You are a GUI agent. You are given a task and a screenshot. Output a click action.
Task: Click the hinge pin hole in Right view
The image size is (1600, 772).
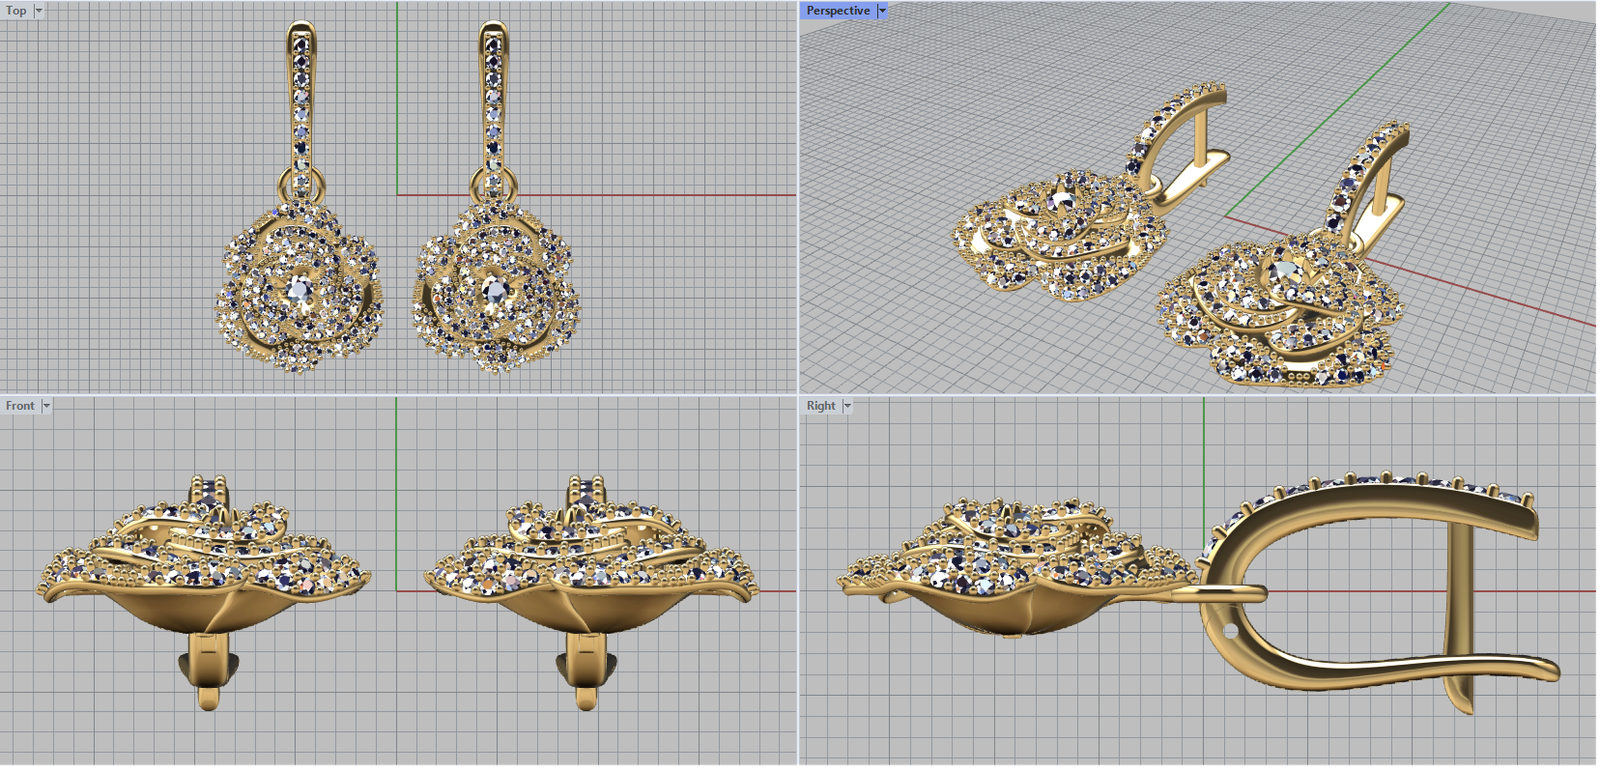tap(1231, 632)
